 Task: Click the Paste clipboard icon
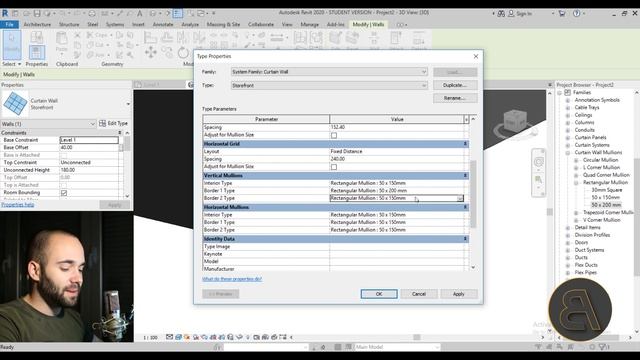[x=61, y=39]
